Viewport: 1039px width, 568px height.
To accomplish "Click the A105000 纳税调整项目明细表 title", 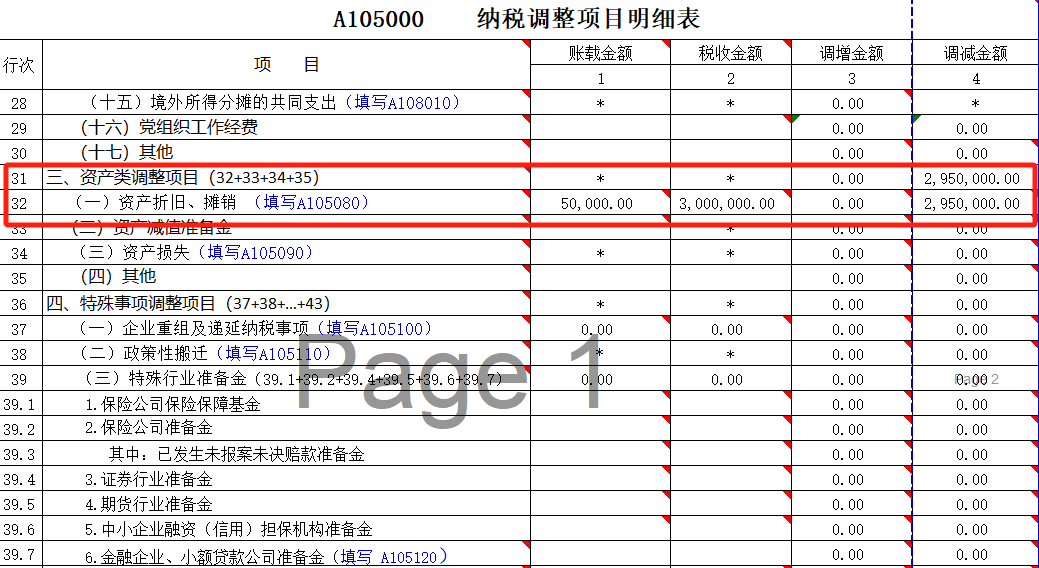I will point(516,19).
